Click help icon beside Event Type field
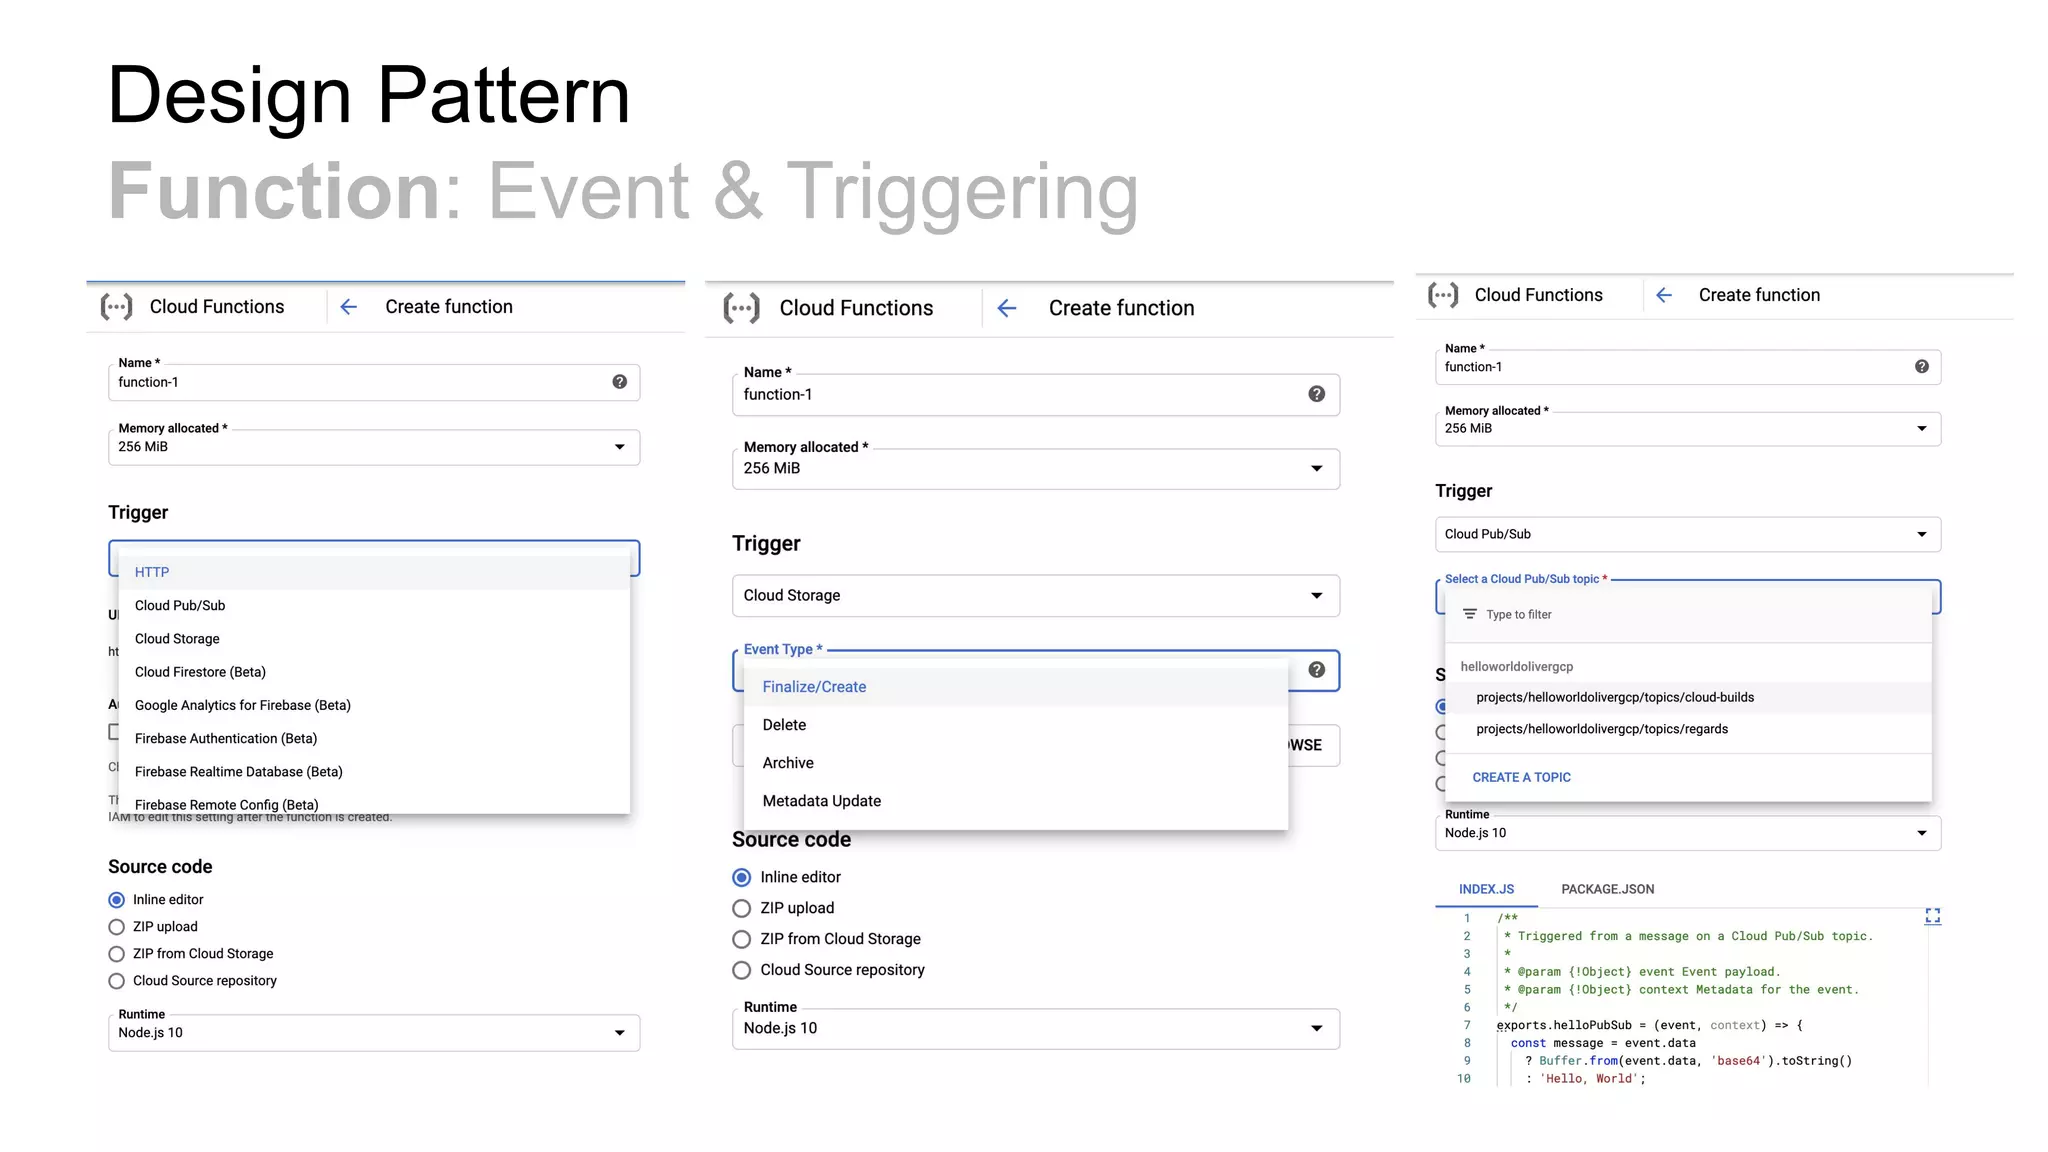This screenshot has width=2048, height=1152. (1317, 670)
